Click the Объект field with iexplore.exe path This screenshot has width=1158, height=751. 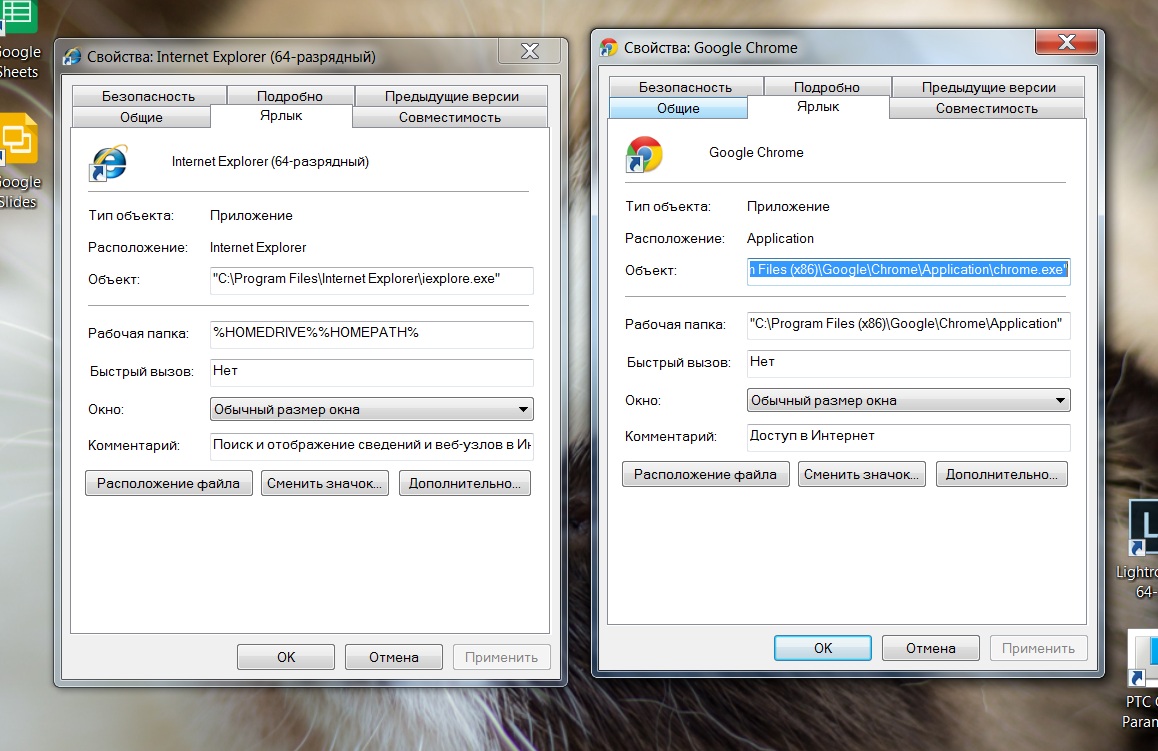pos(371,280)
